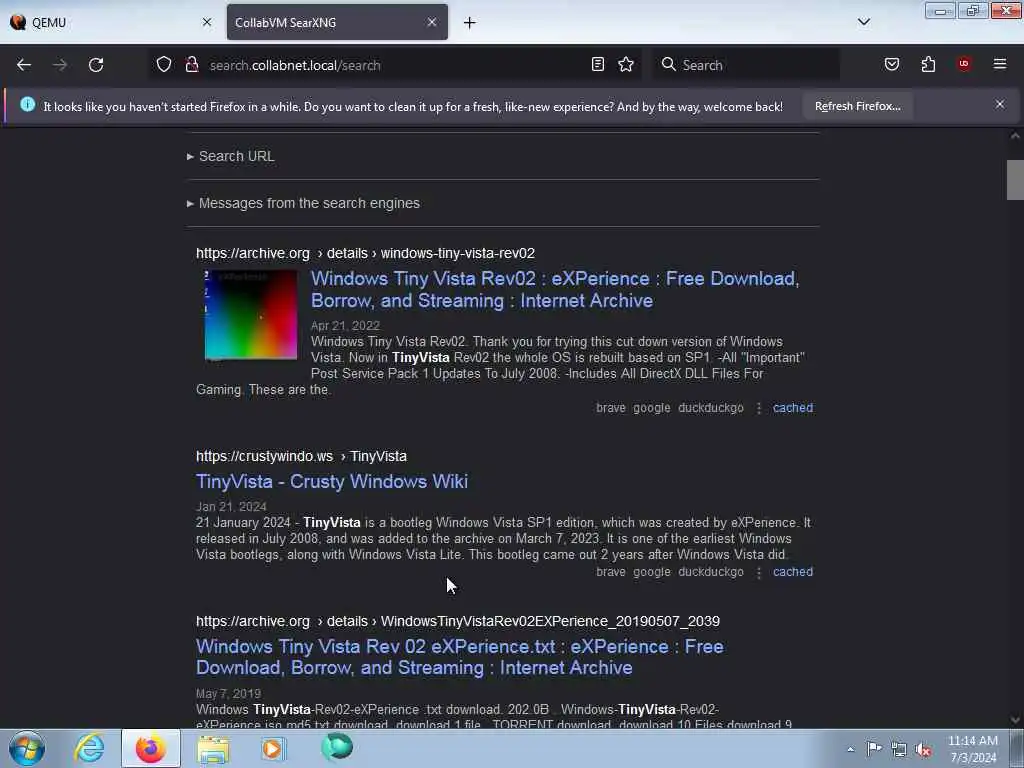Click the forward navigation arrow
This screenshot has height=768, width=1024.
pyautogui.click(x=59, y=65)
